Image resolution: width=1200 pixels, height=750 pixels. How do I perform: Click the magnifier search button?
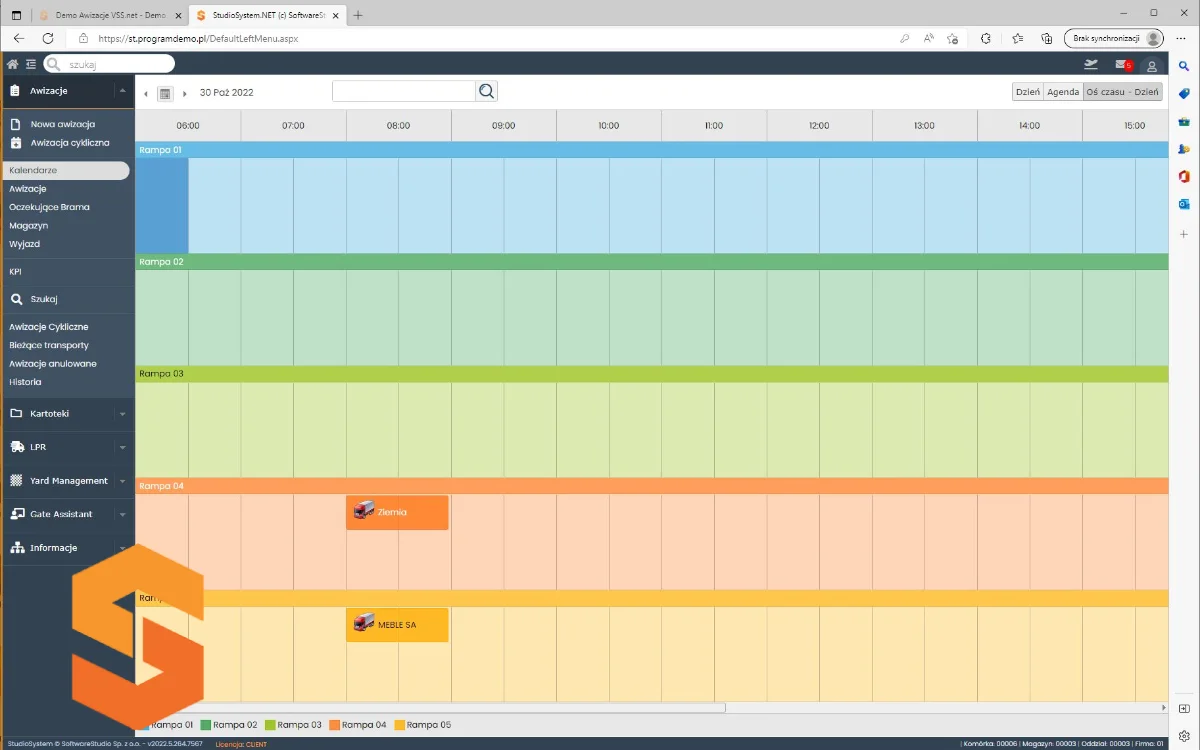click(486, 92)
